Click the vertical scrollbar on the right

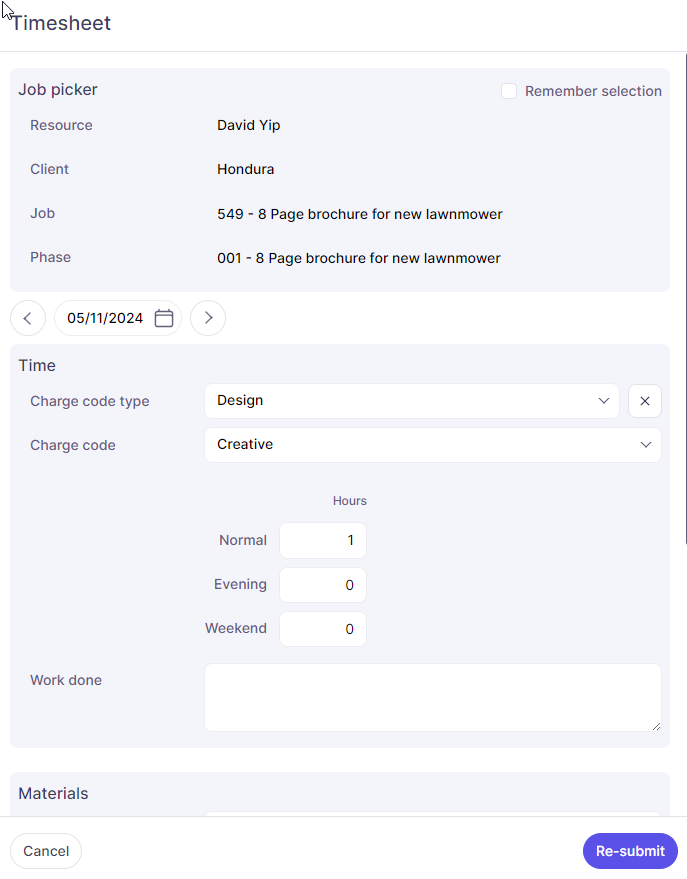685,300
